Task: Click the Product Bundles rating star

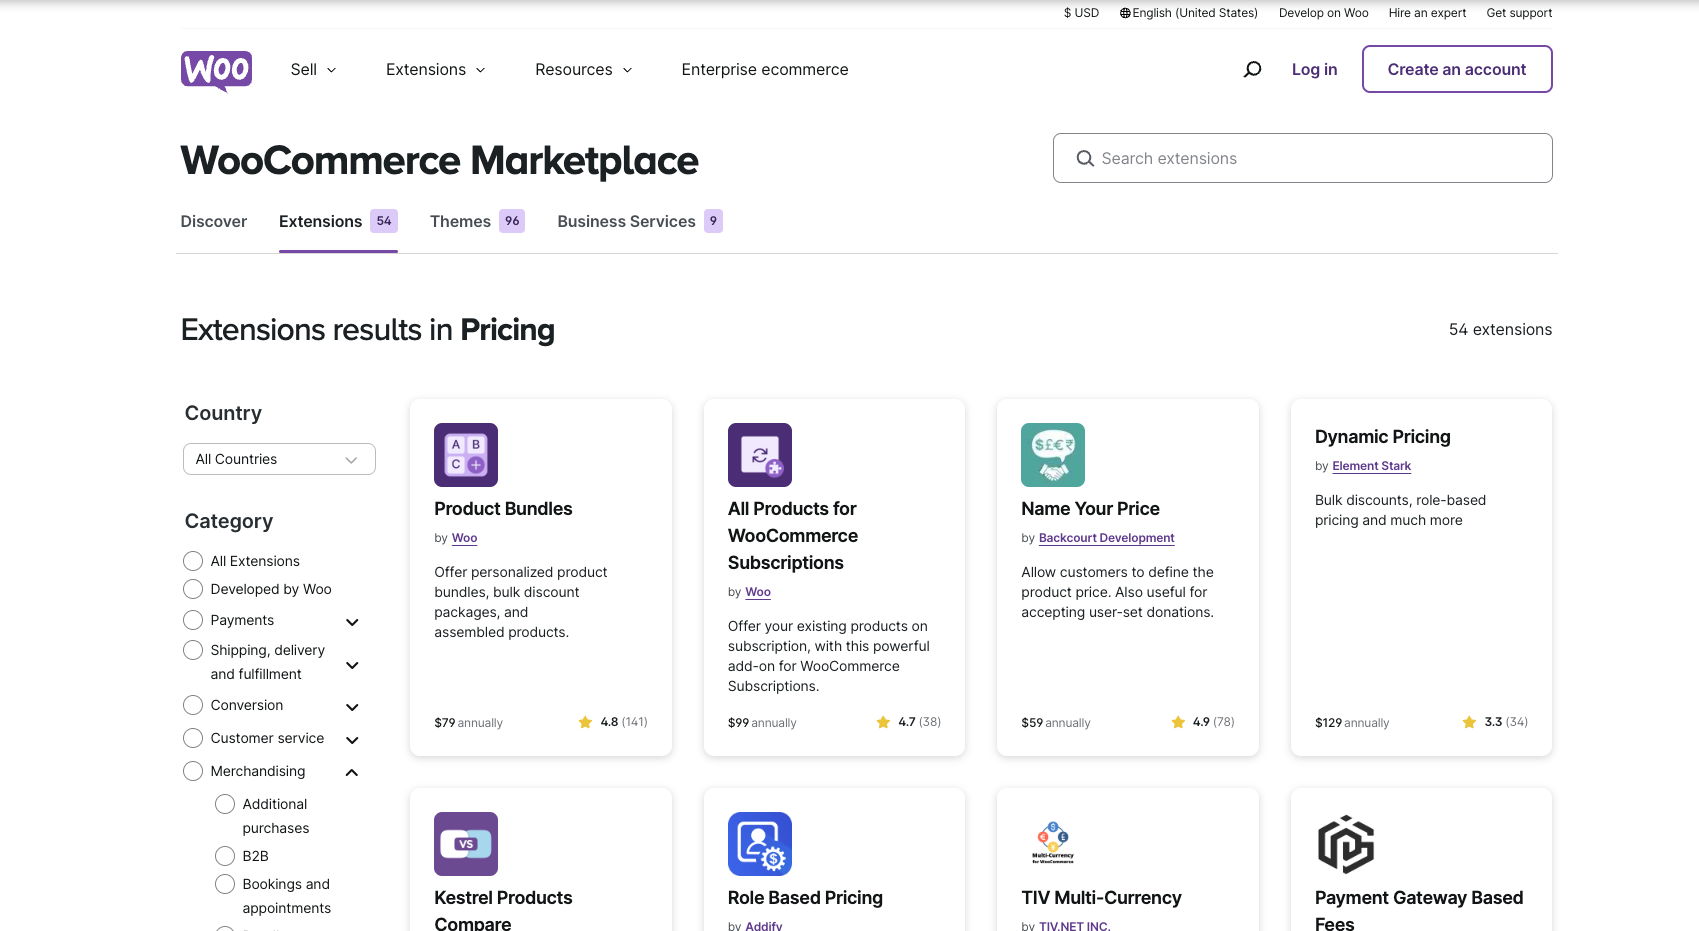Action: pos(585,722)
